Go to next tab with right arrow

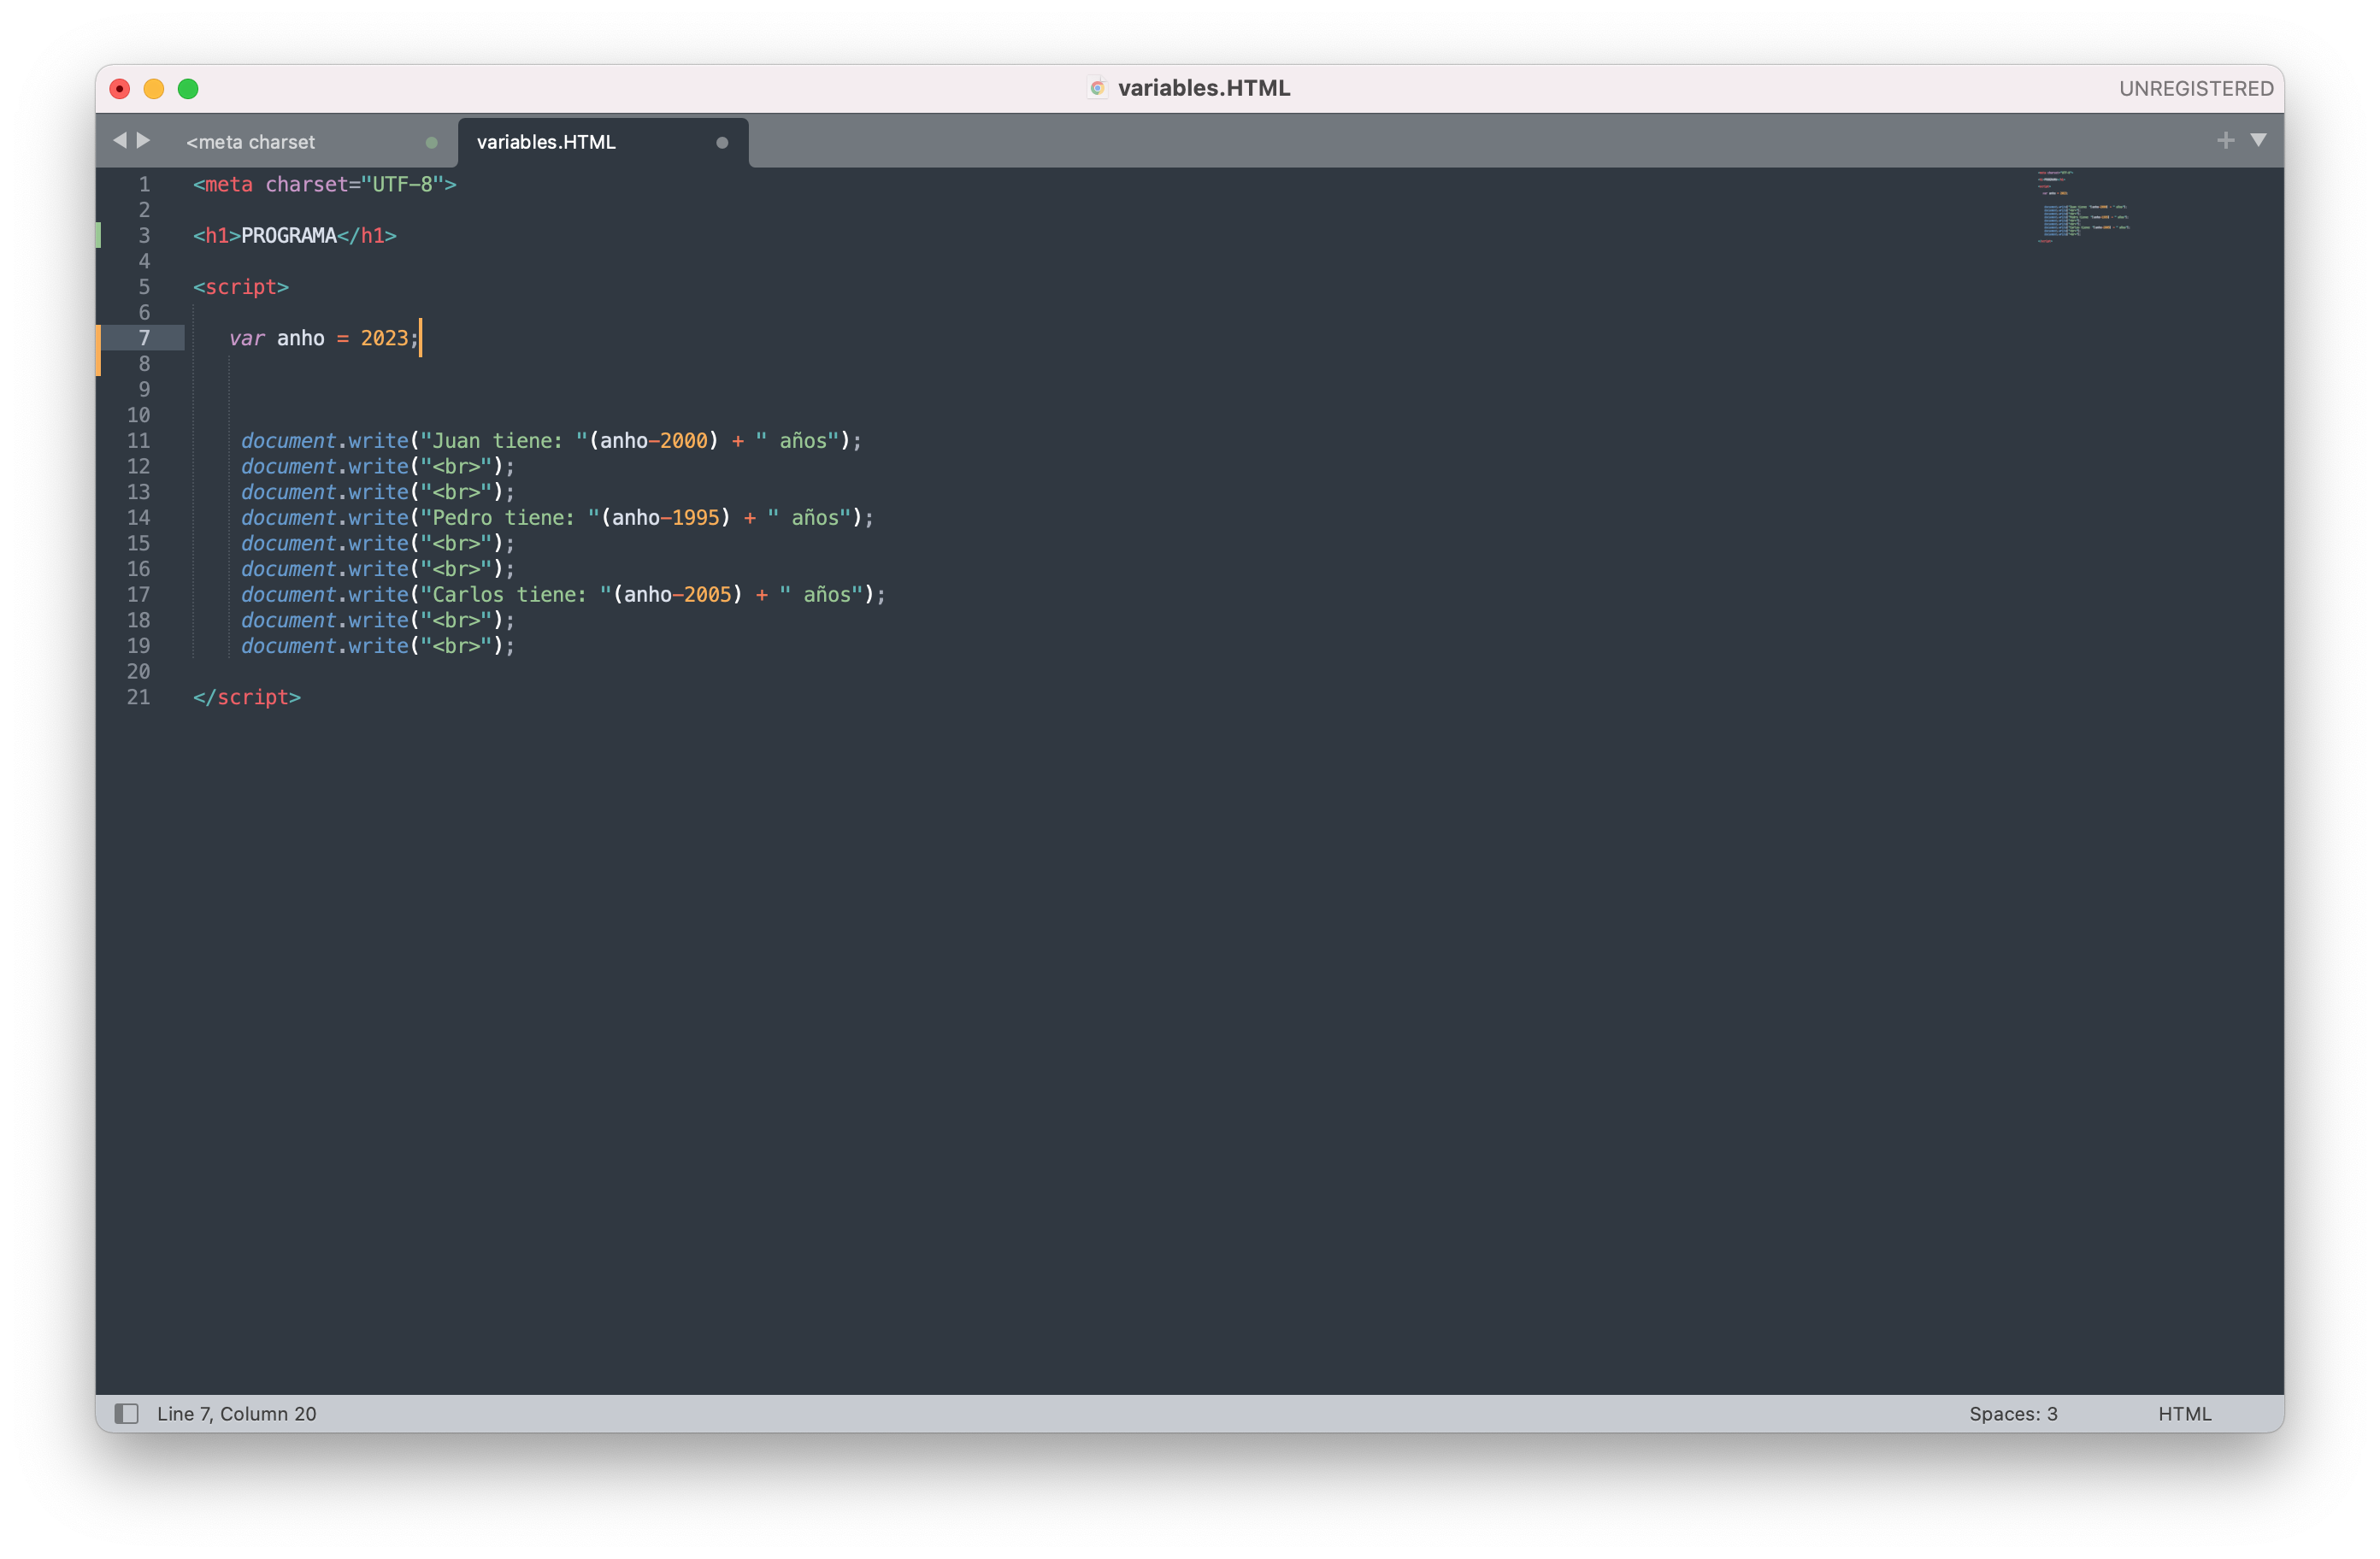pyautogui.click(x=144, y=140)
